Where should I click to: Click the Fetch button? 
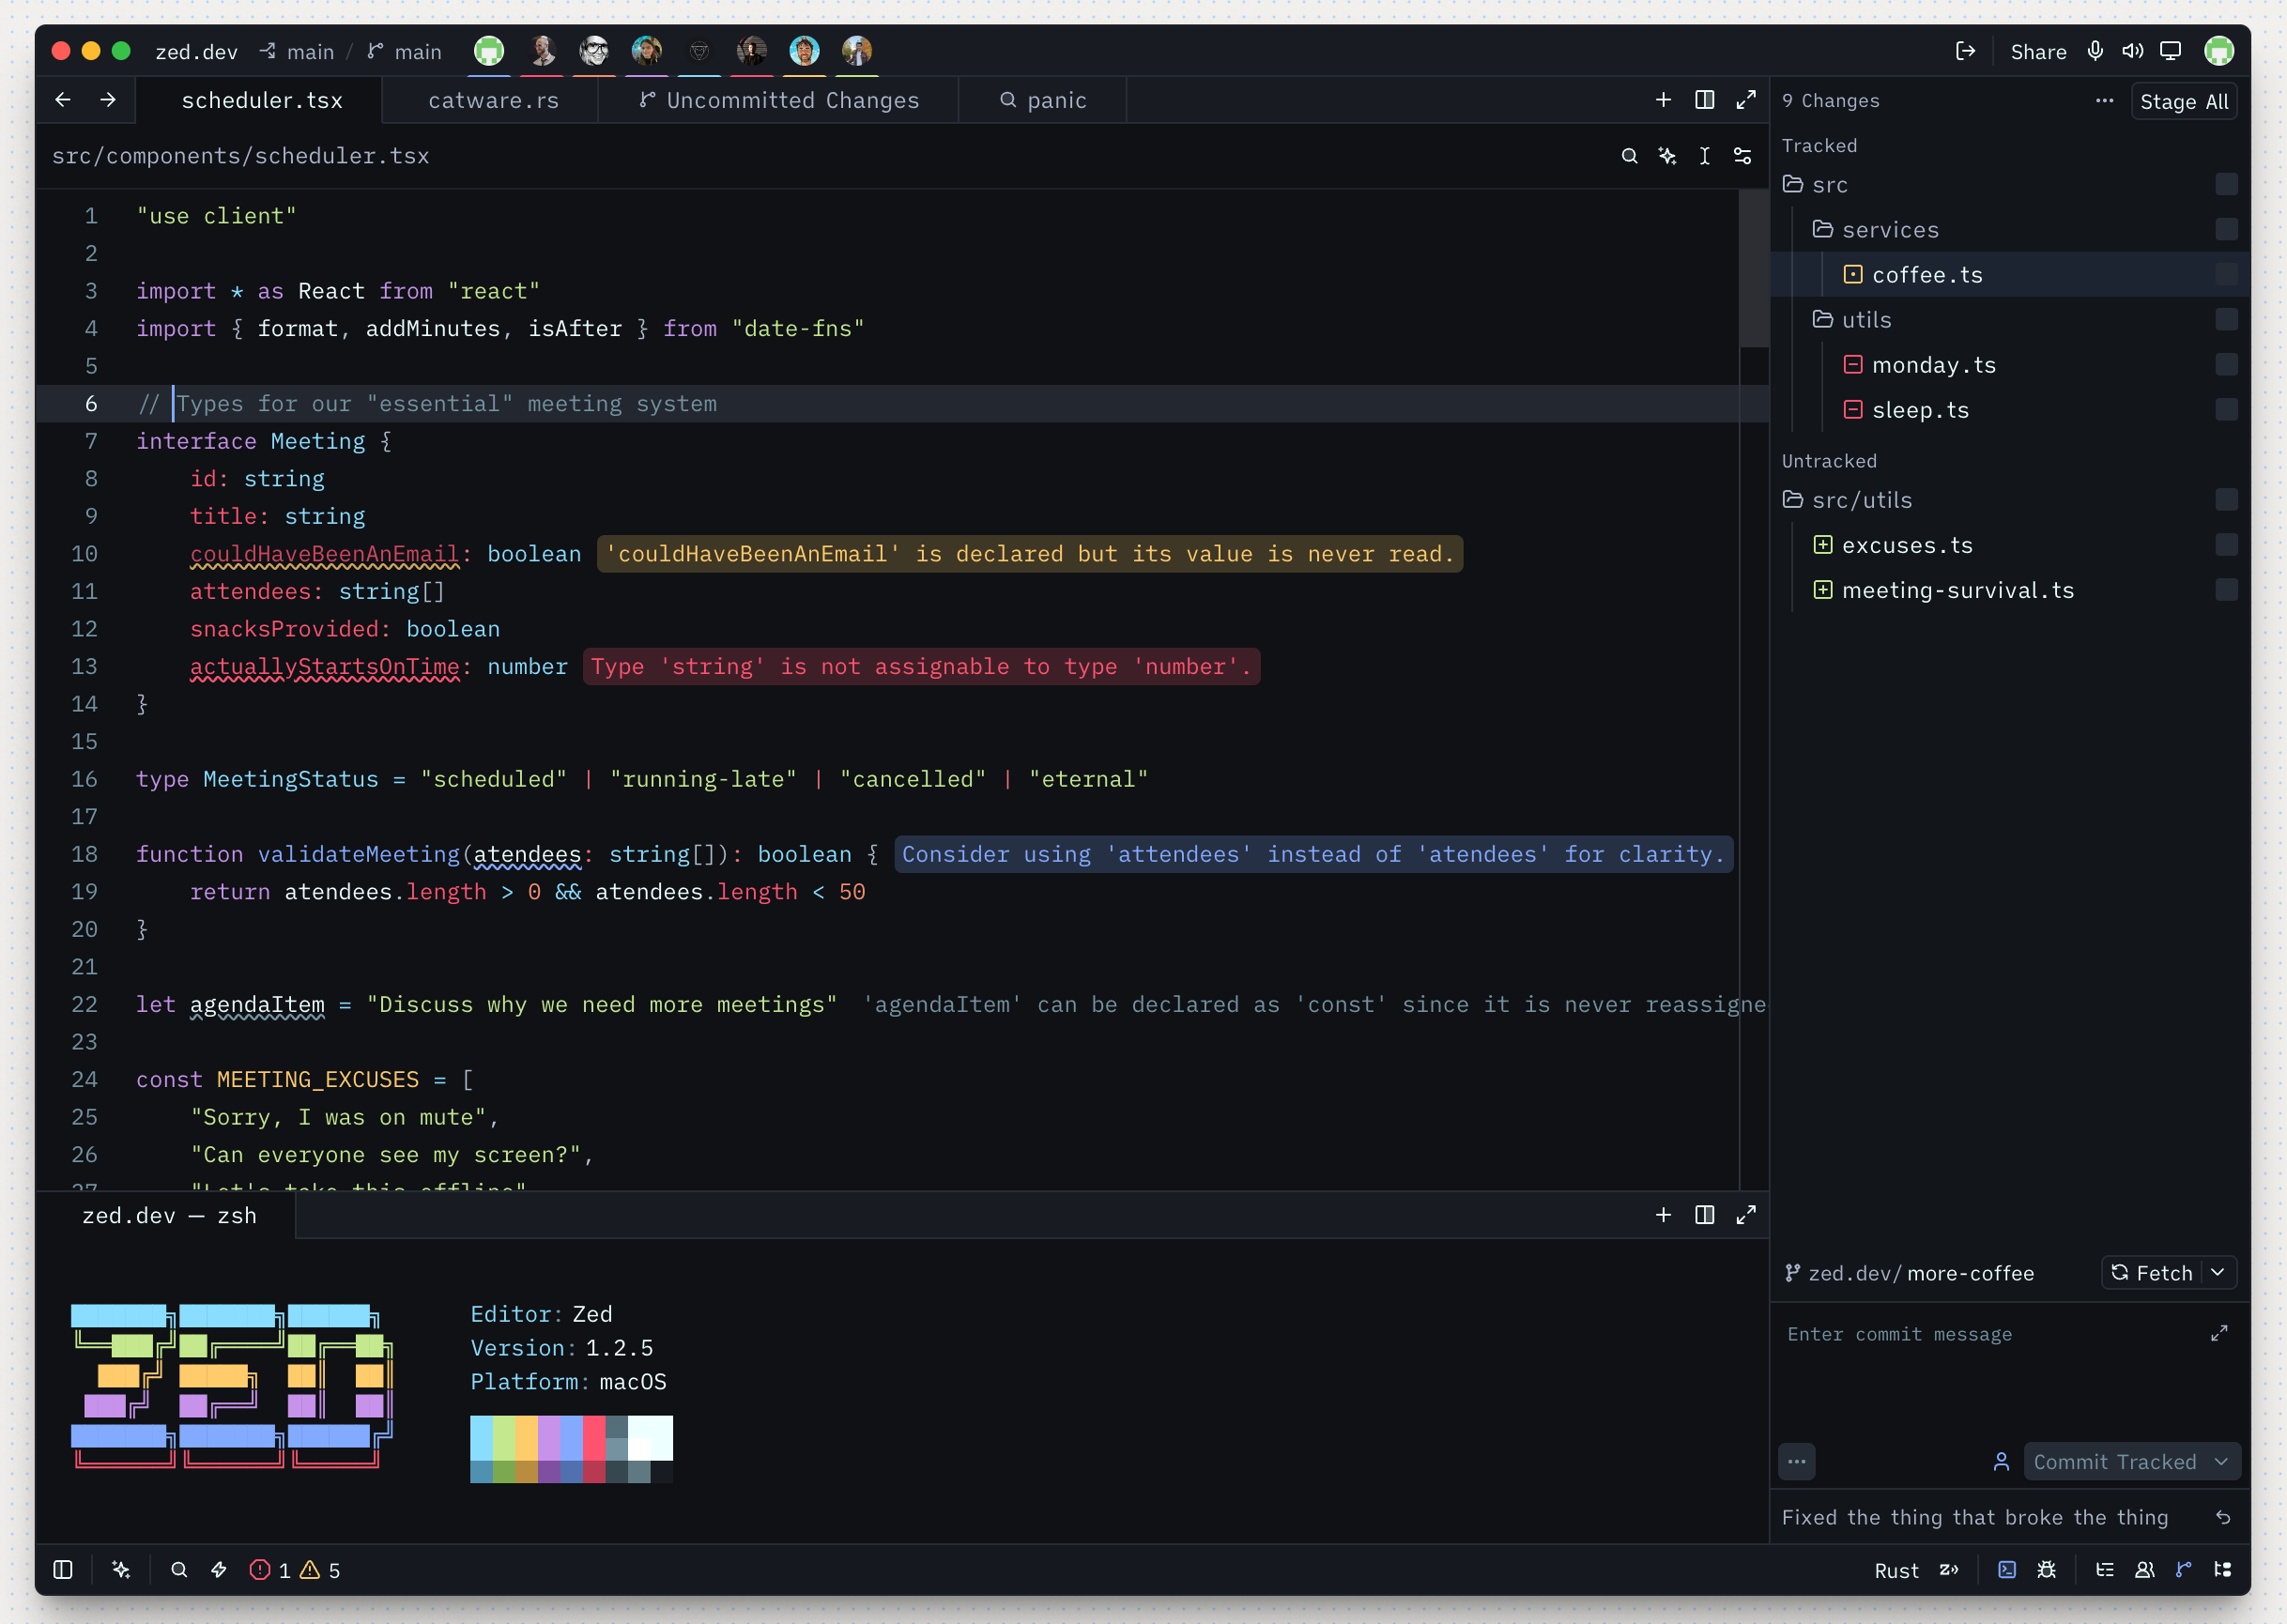[x=2151, y=1272]
